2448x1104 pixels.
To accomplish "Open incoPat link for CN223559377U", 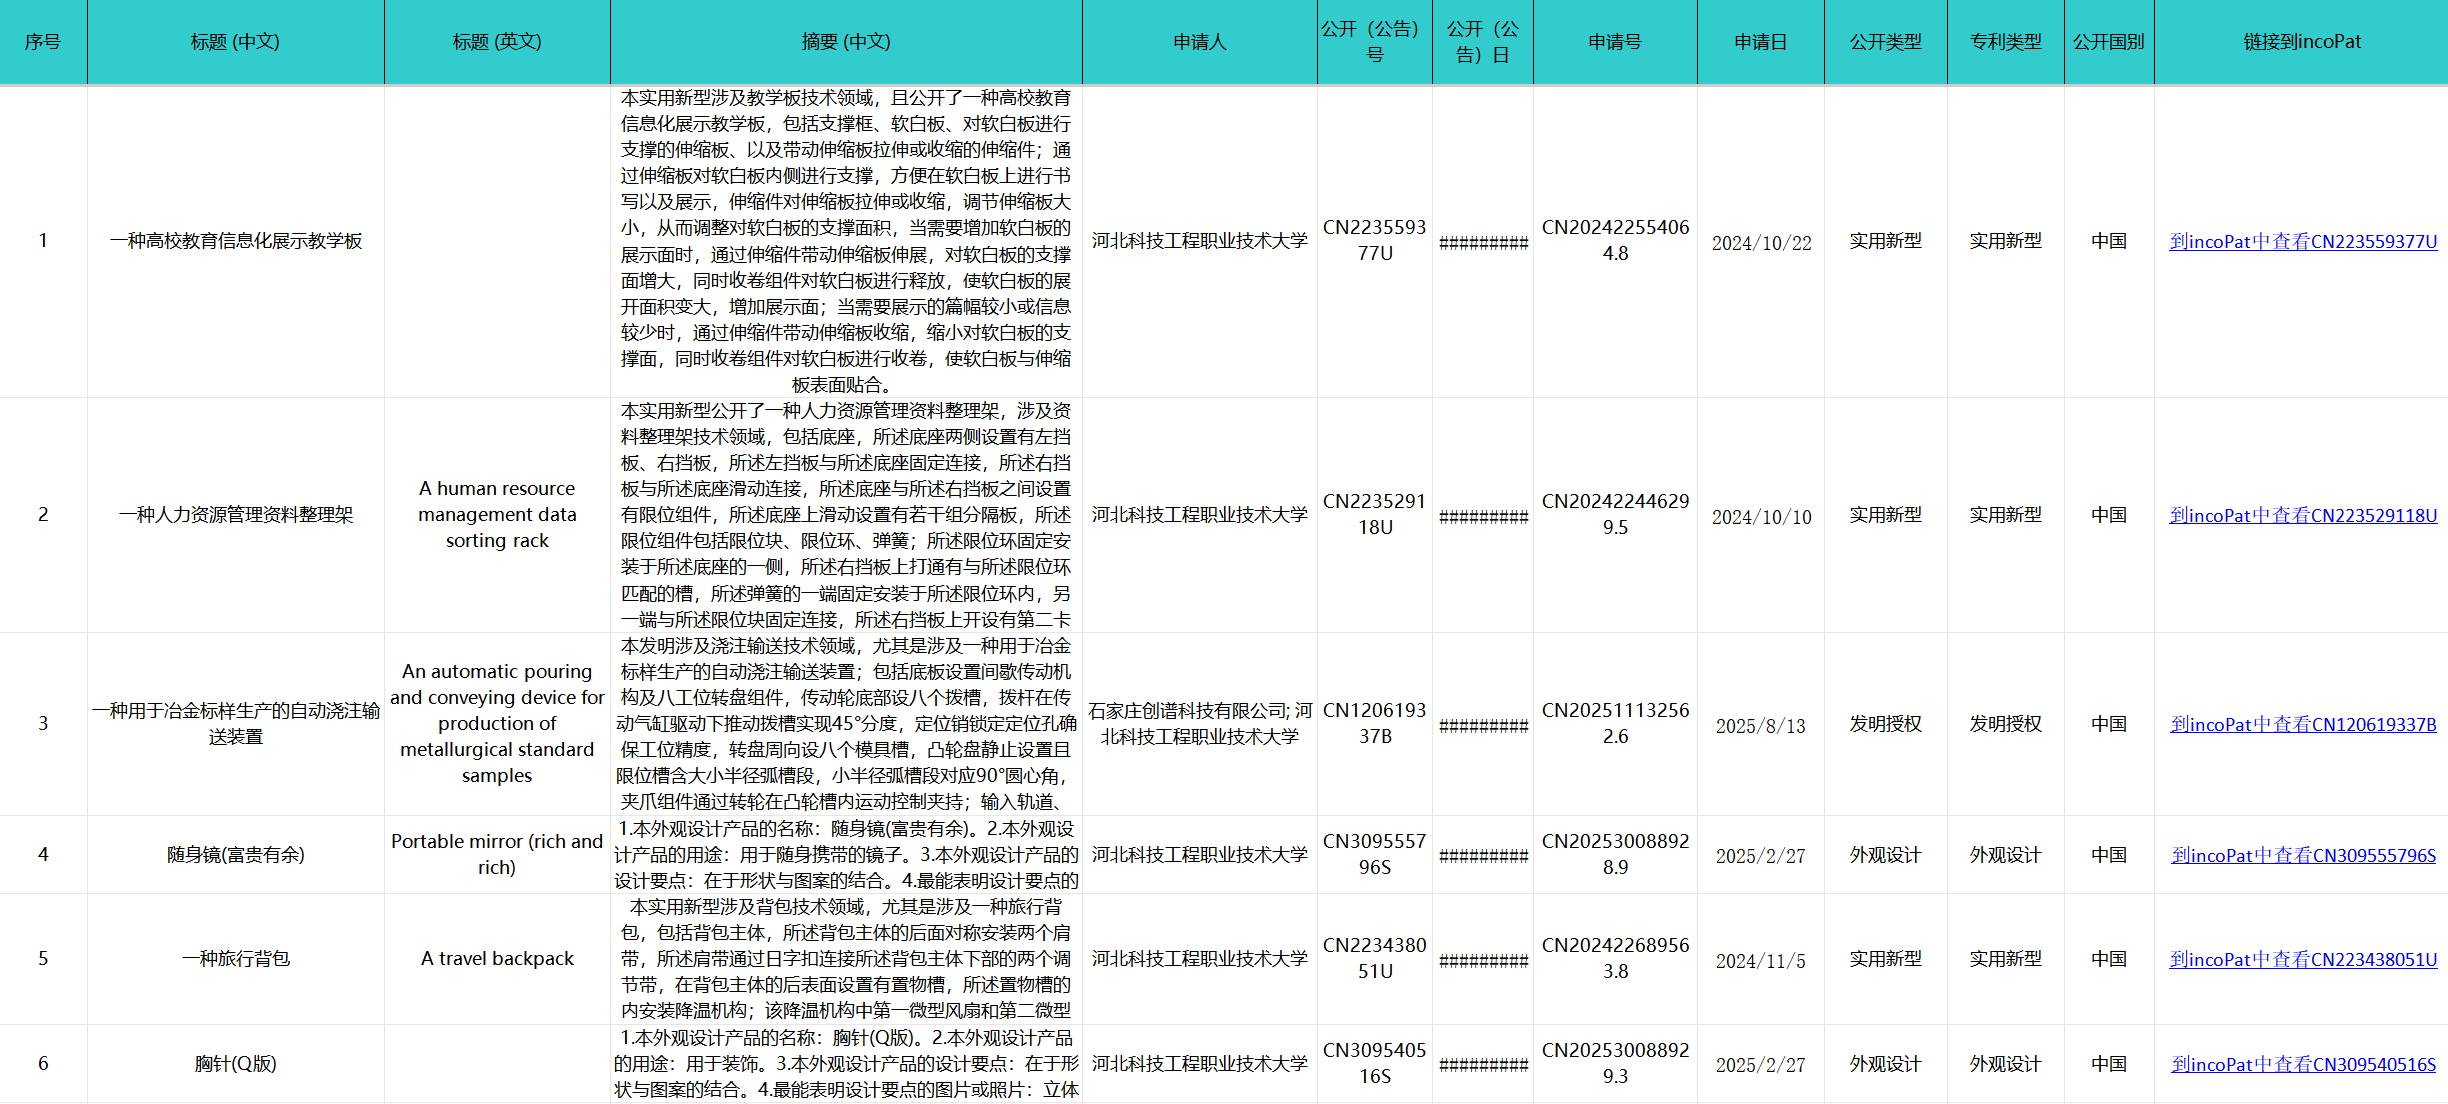I will [2302, 242].
